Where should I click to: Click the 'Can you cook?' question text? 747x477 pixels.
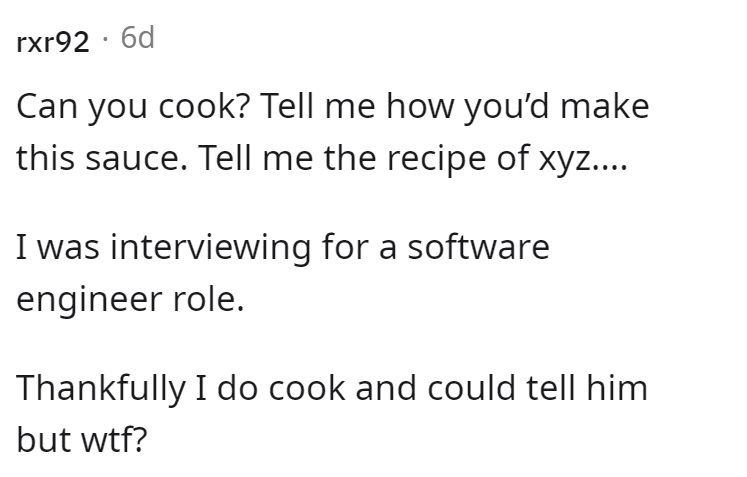pos(133,106)
